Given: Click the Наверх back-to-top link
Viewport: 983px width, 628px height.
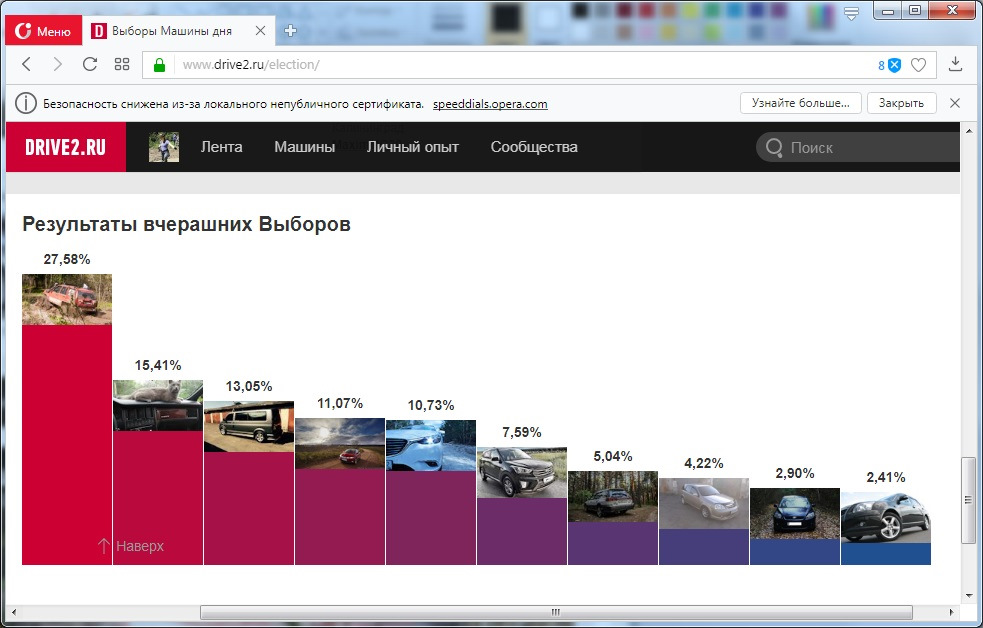Looking at the screenshot, I should click(x=131, y=546).
